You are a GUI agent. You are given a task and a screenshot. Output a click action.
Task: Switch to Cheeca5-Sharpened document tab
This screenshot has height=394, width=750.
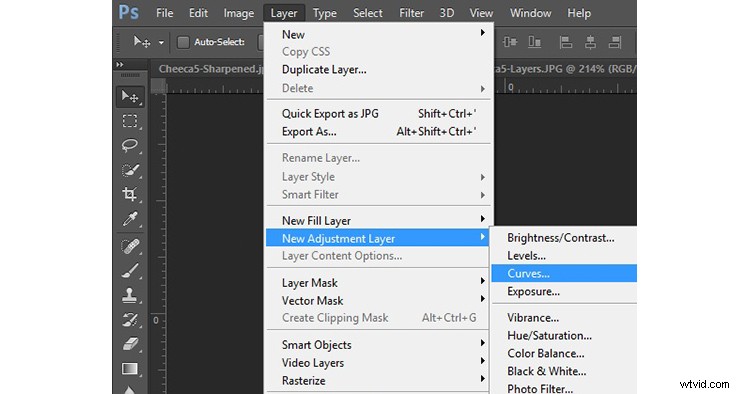[210, 69]
